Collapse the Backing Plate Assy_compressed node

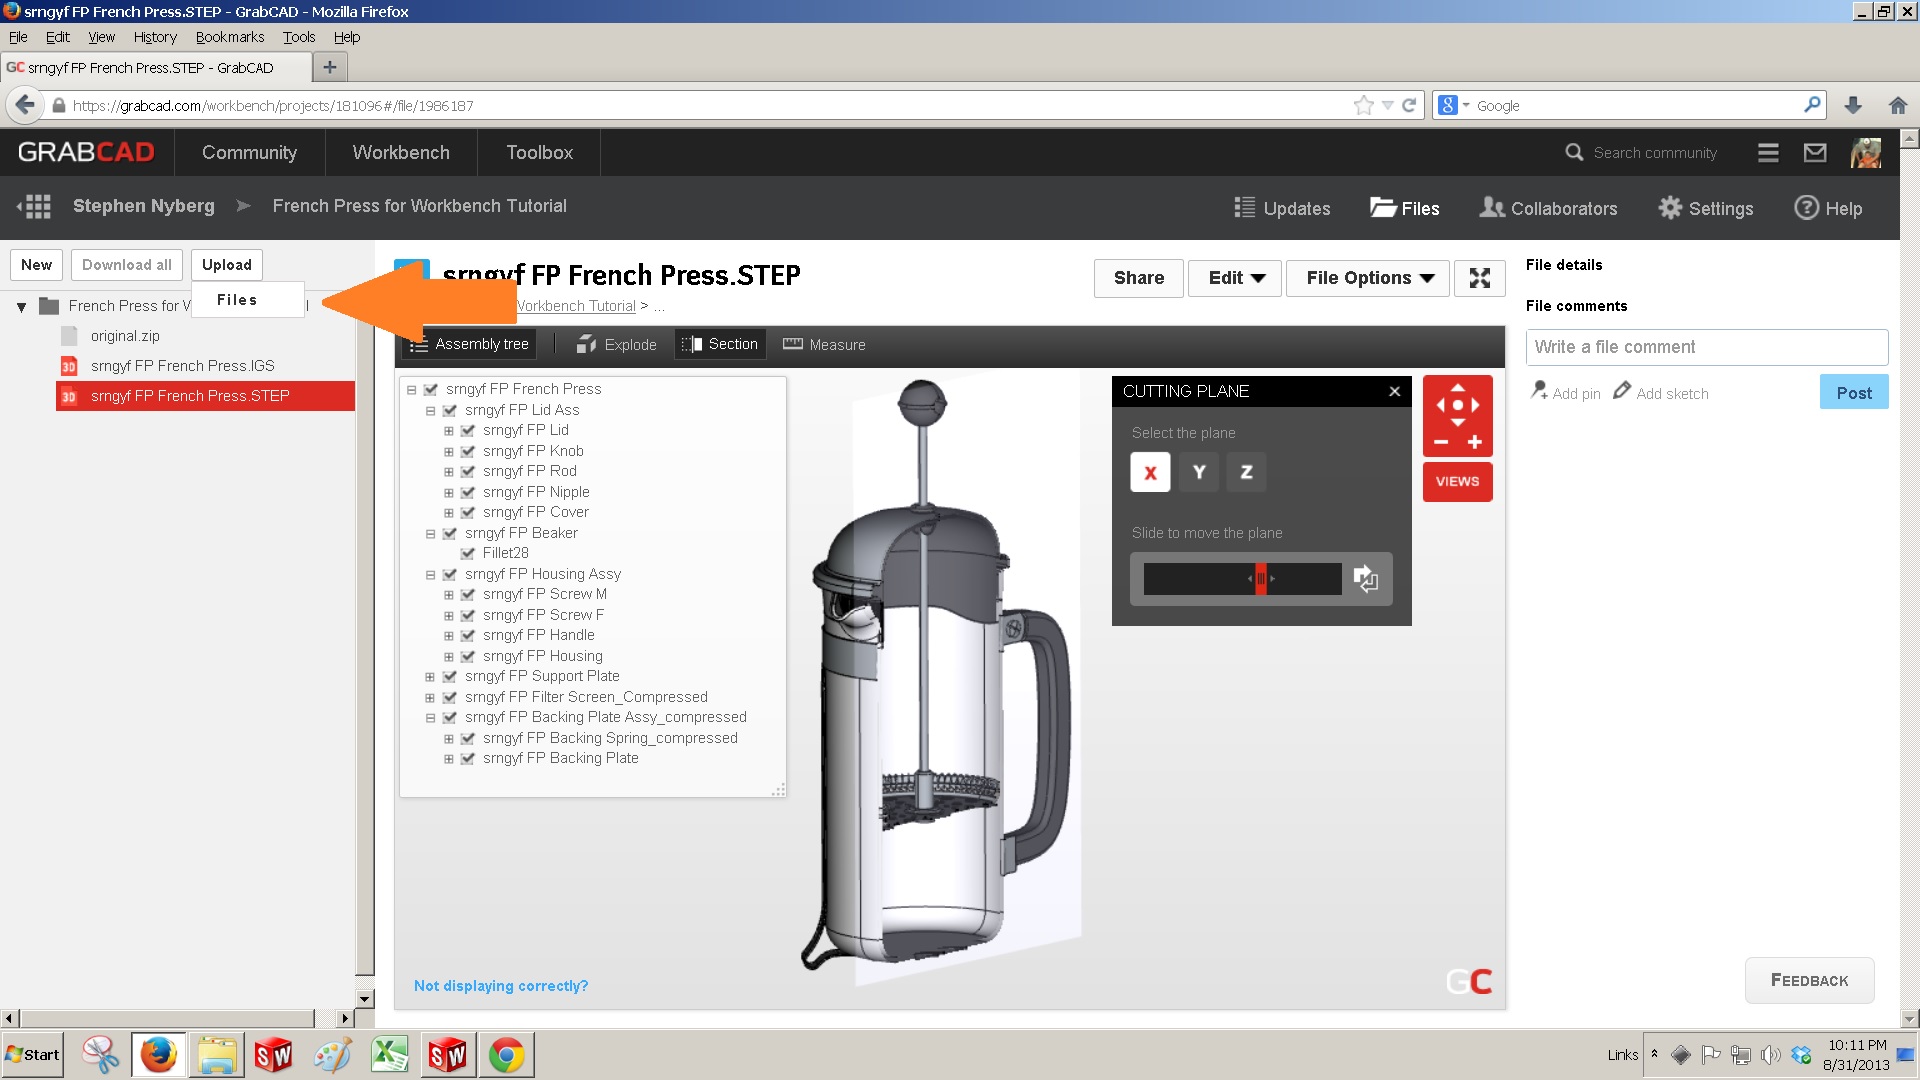point(430,718)
